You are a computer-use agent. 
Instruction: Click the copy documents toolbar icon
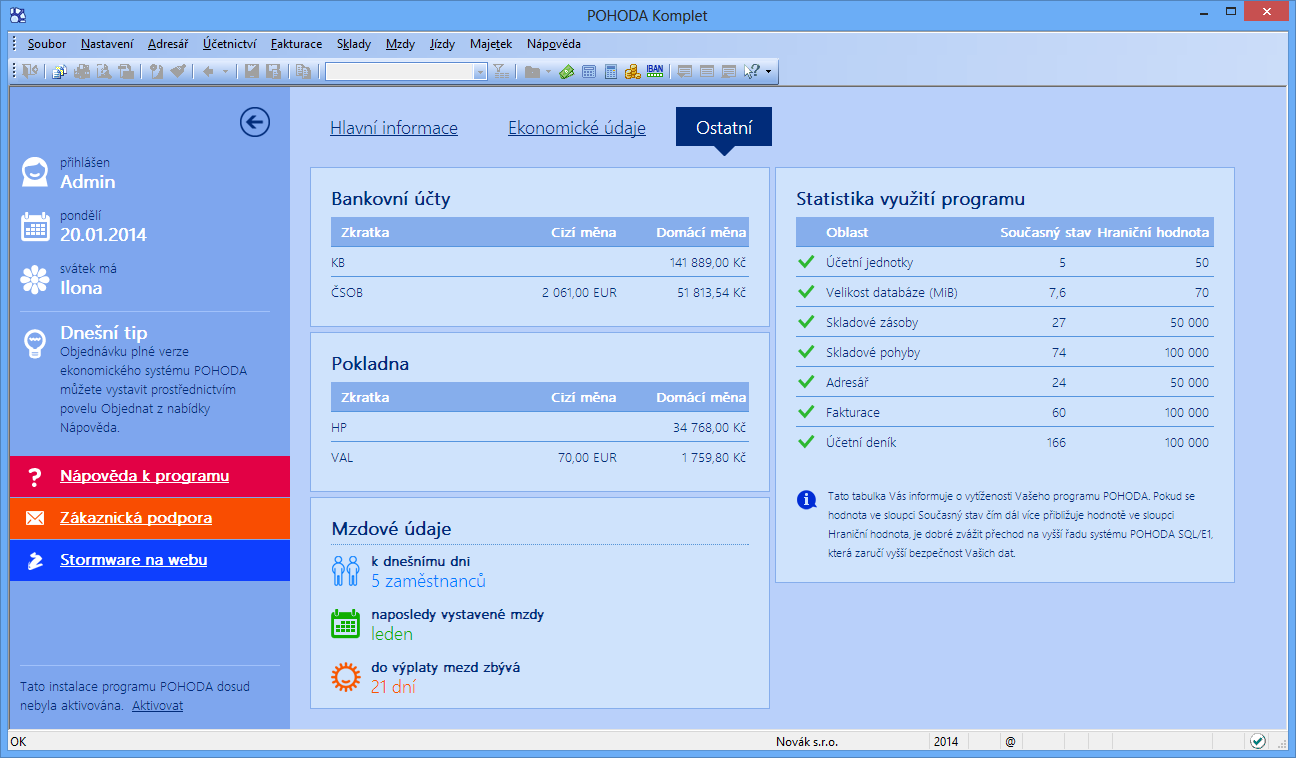tap(303, 71)
